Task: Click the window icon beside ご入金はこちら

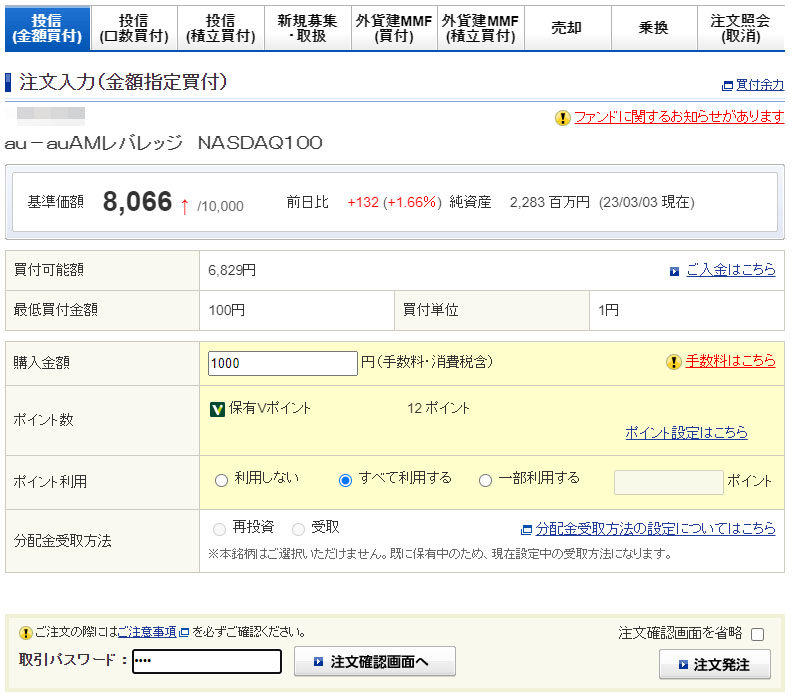Action: 676,271
